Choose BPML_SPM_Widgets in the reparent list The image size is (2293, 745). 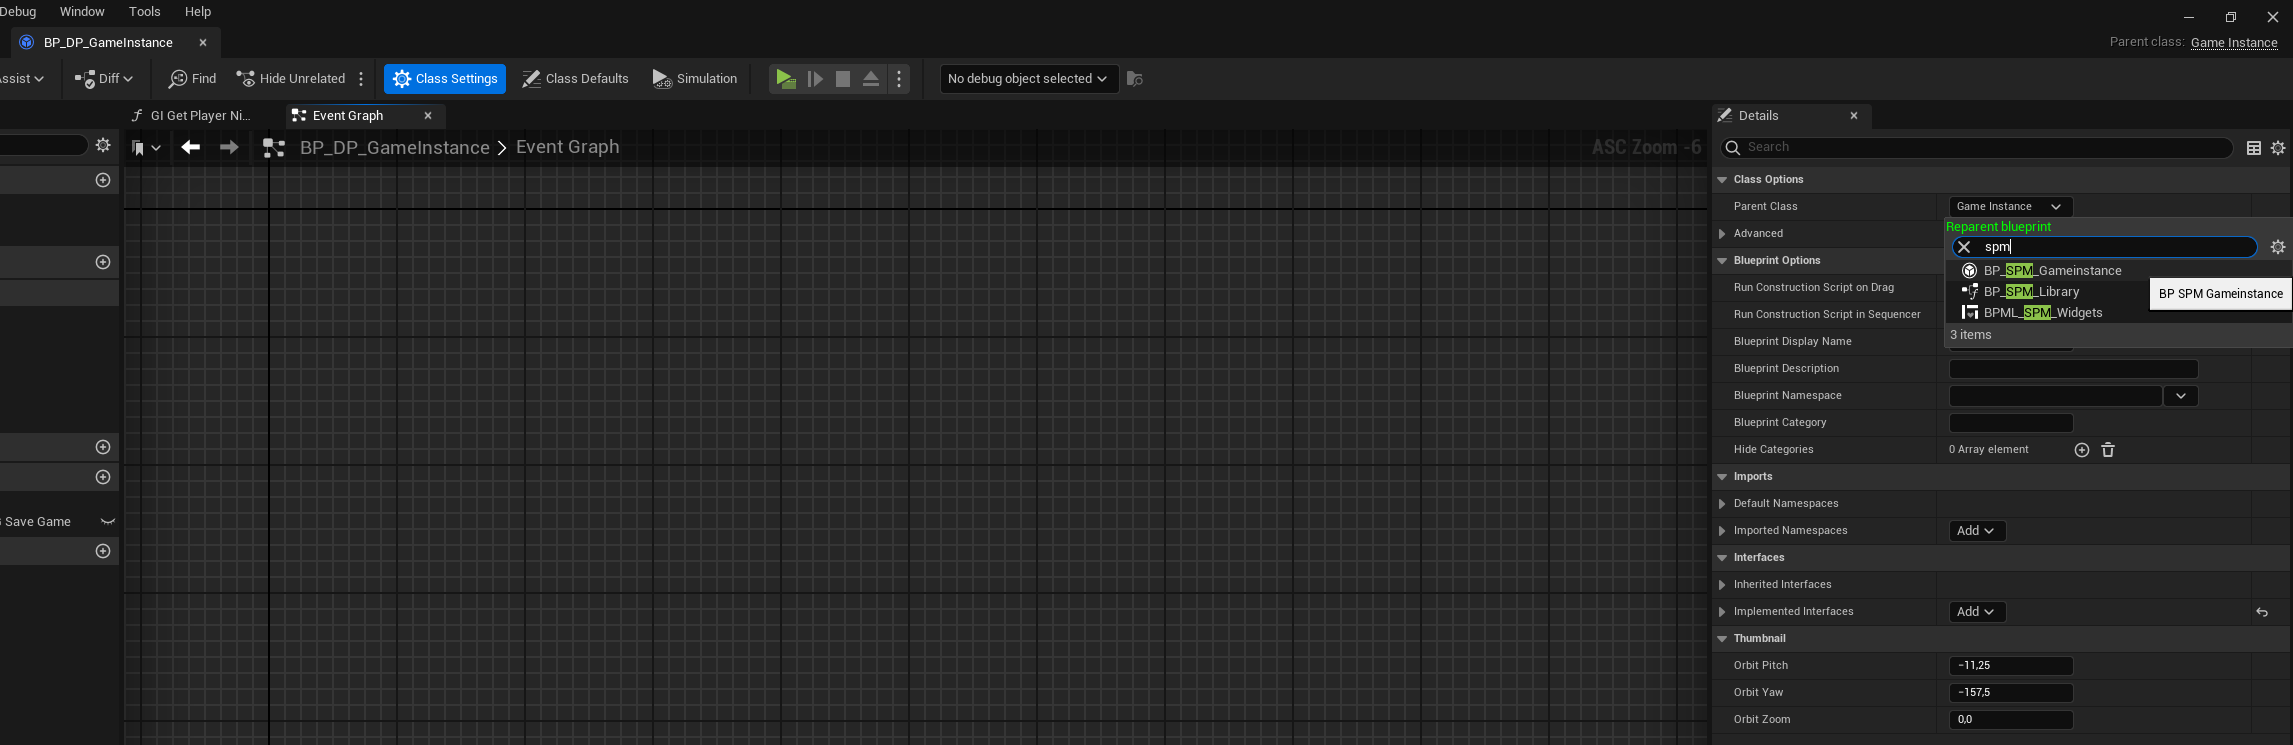pos(2042,313)
